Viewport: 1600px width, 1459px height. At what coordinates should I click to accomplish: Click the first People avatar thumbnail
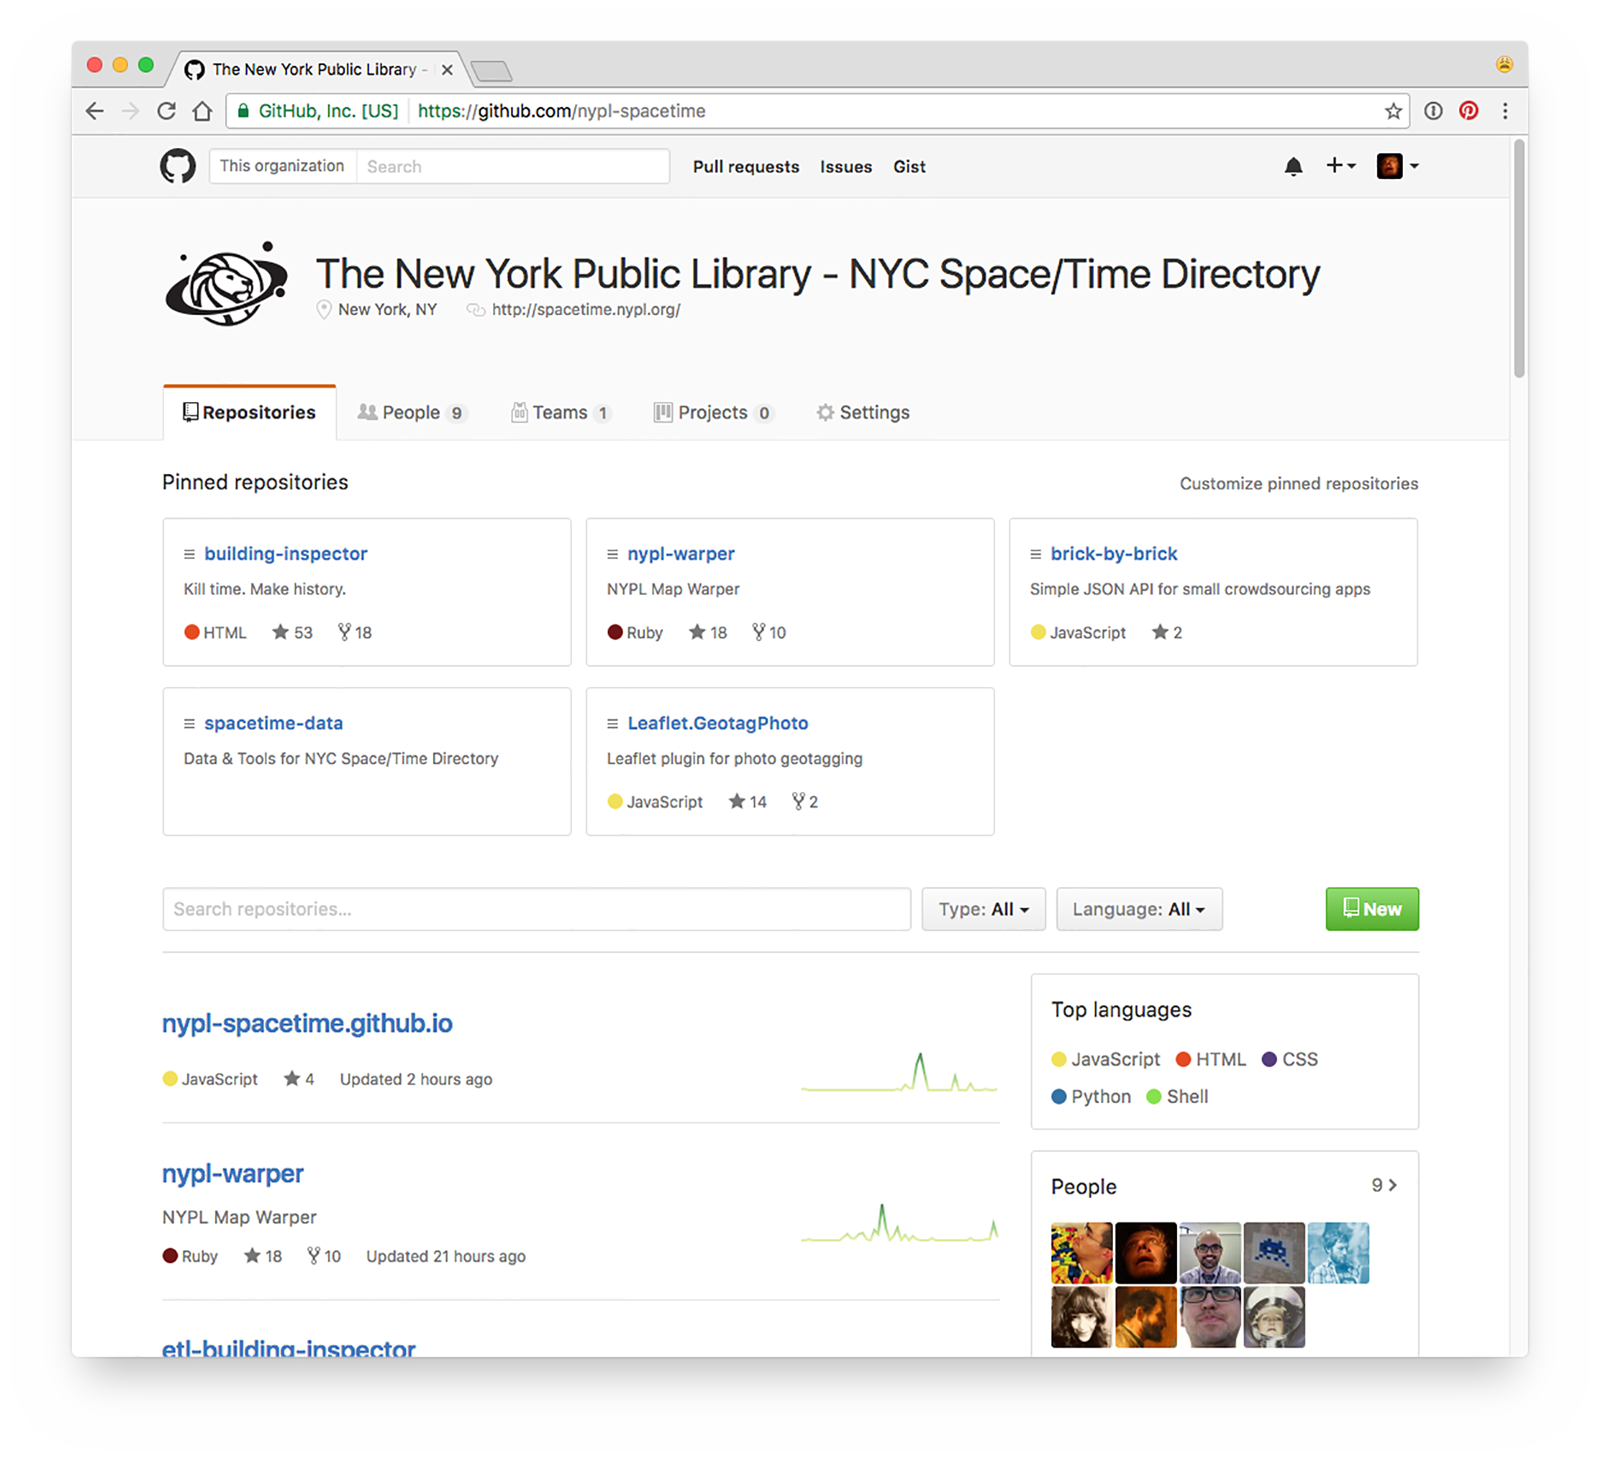point(1081,1253)
